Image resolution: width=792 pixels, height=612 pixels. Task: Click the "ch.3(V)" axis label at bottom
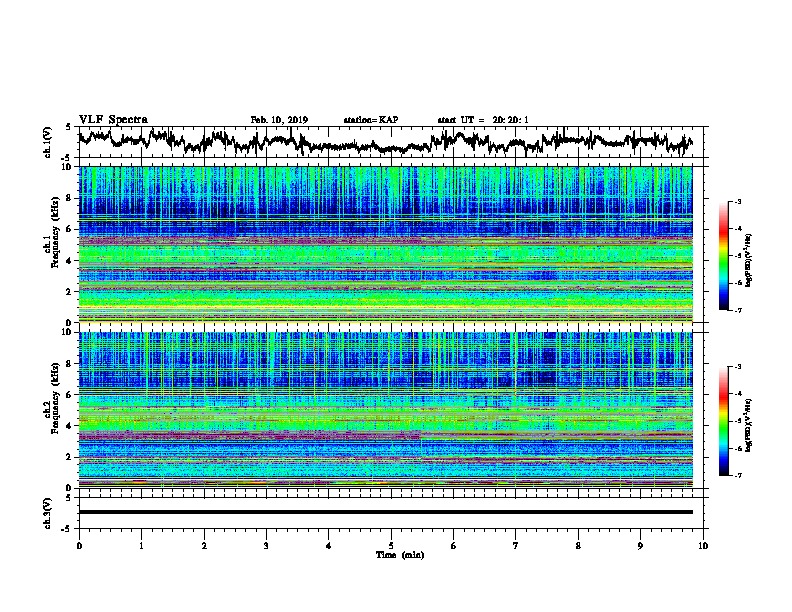point(47,513)
